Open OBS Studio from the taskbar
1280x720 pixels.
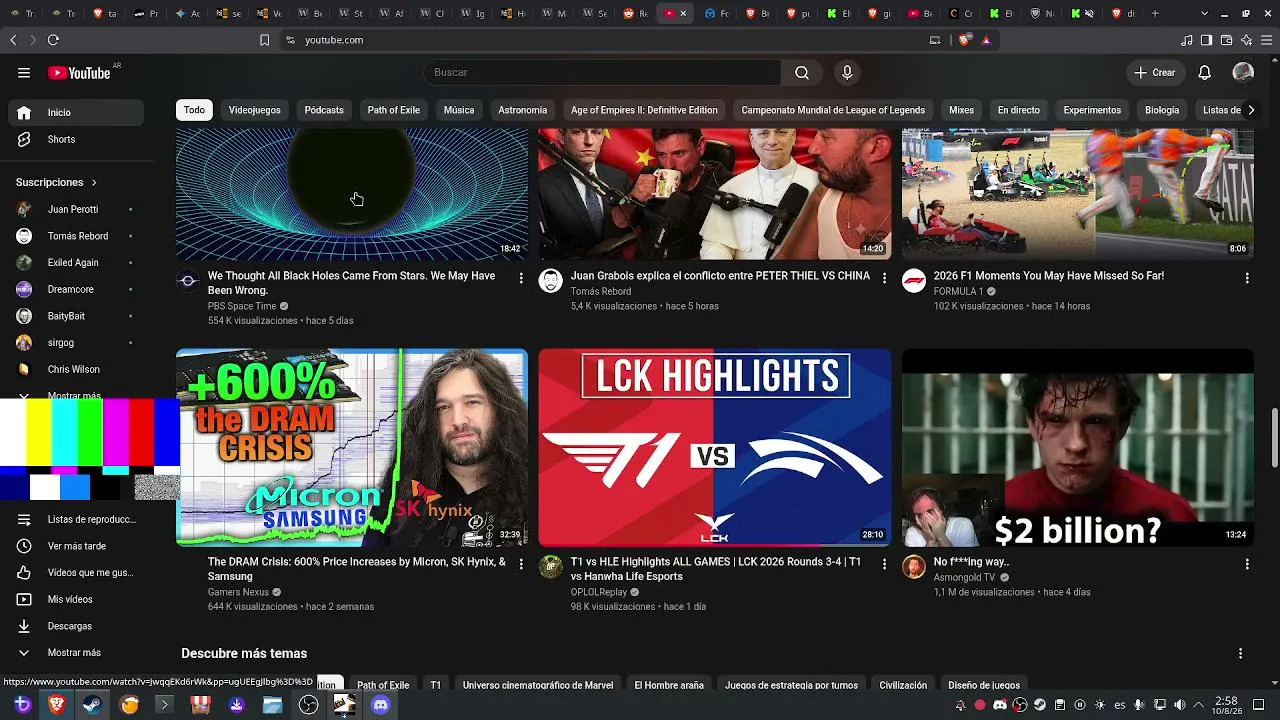308,705
